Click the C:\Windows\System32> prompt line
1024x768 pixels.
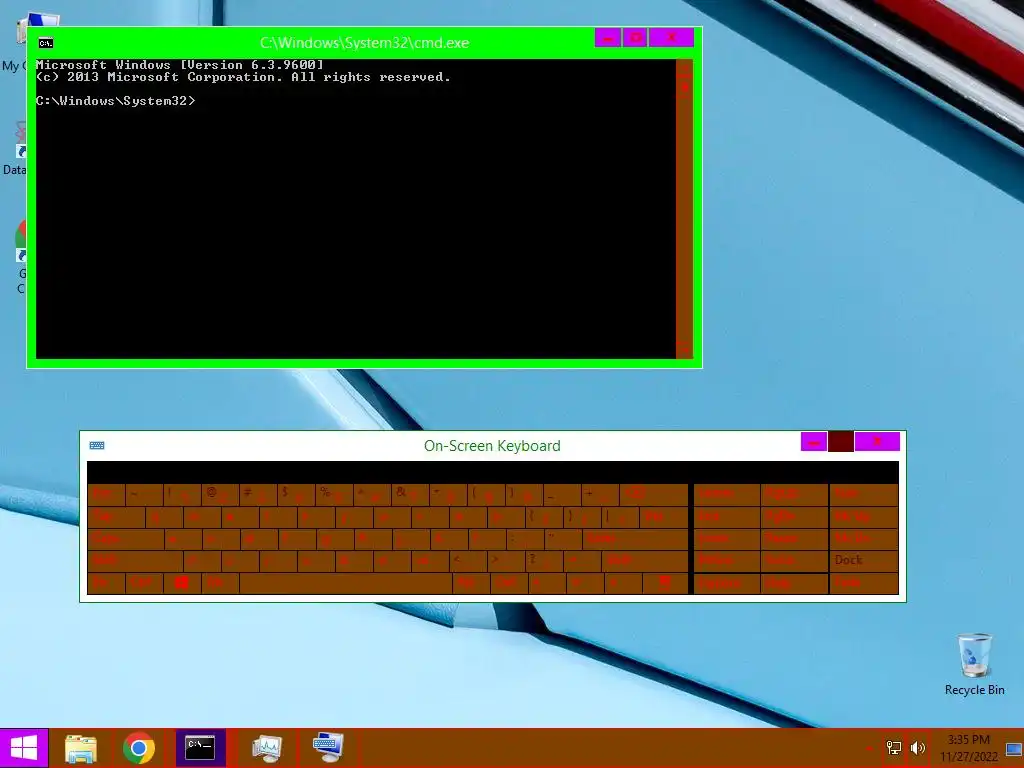click(116, 101)
